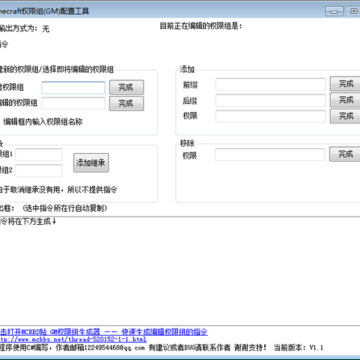Click the maximize window button in title bar

353,11
